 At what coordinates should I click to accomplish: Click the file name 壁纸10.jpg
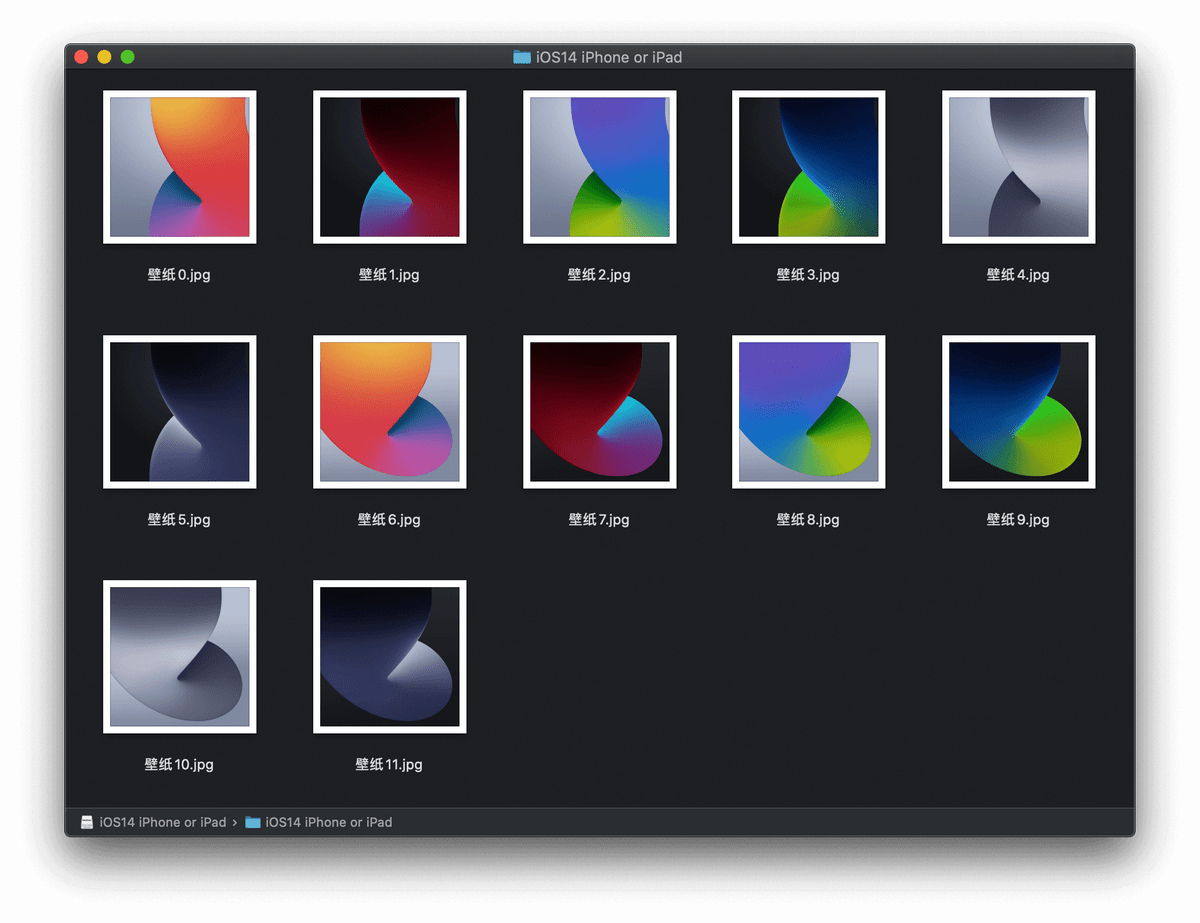coord(179,765)
